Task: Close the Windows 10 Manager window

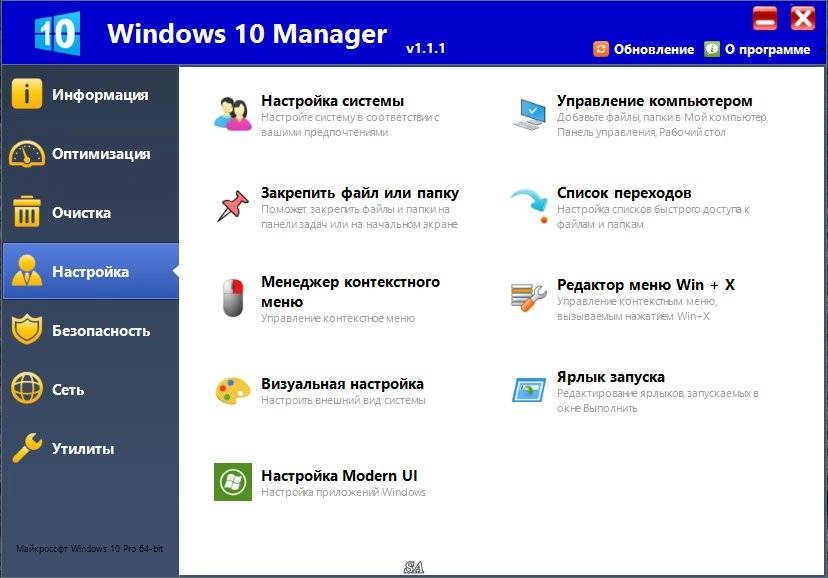Action: pos(803,18)
